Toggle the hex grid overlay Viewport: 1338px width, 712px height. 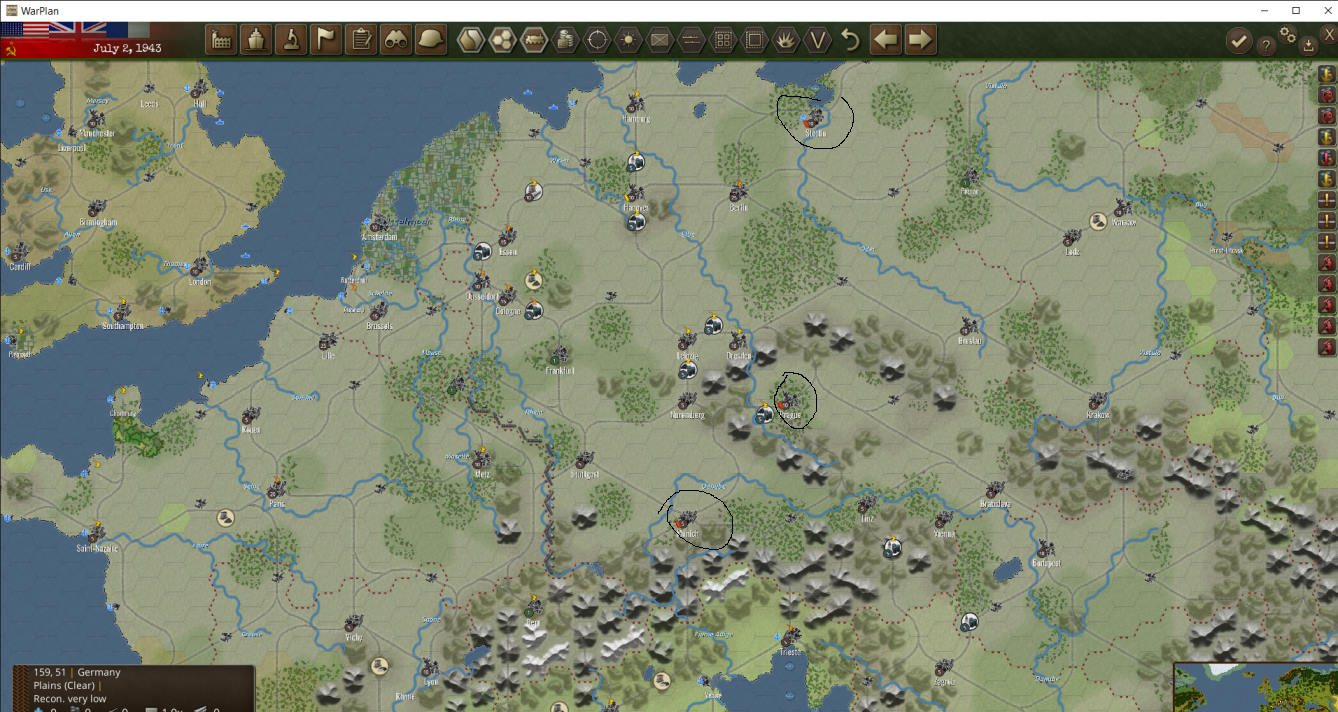[502, 40]
